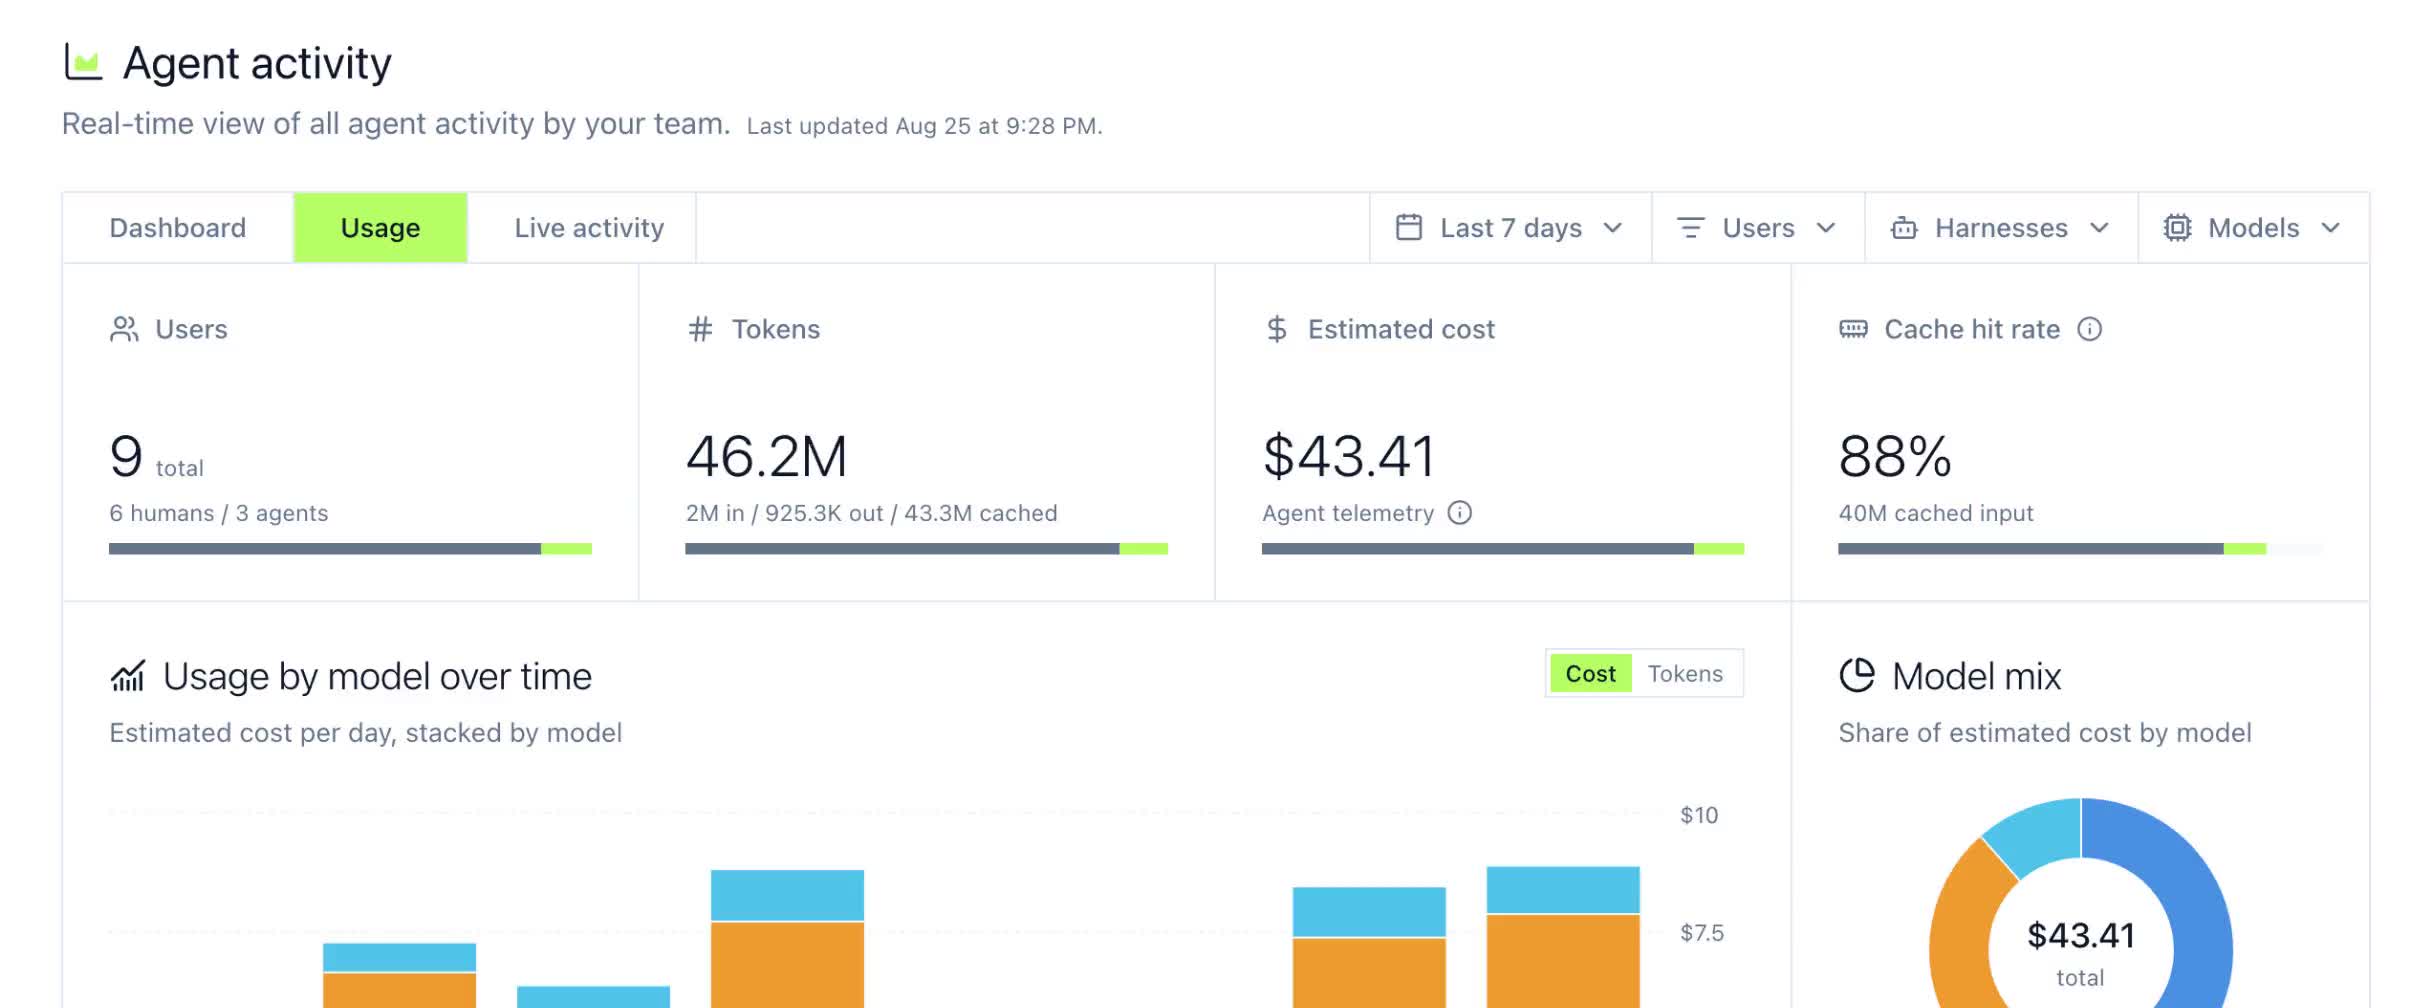The width and height of the screenshot is (2432, 1008).
Task: Click the Cache hit rate progress bar
Action: click(x=2080, y=549)
